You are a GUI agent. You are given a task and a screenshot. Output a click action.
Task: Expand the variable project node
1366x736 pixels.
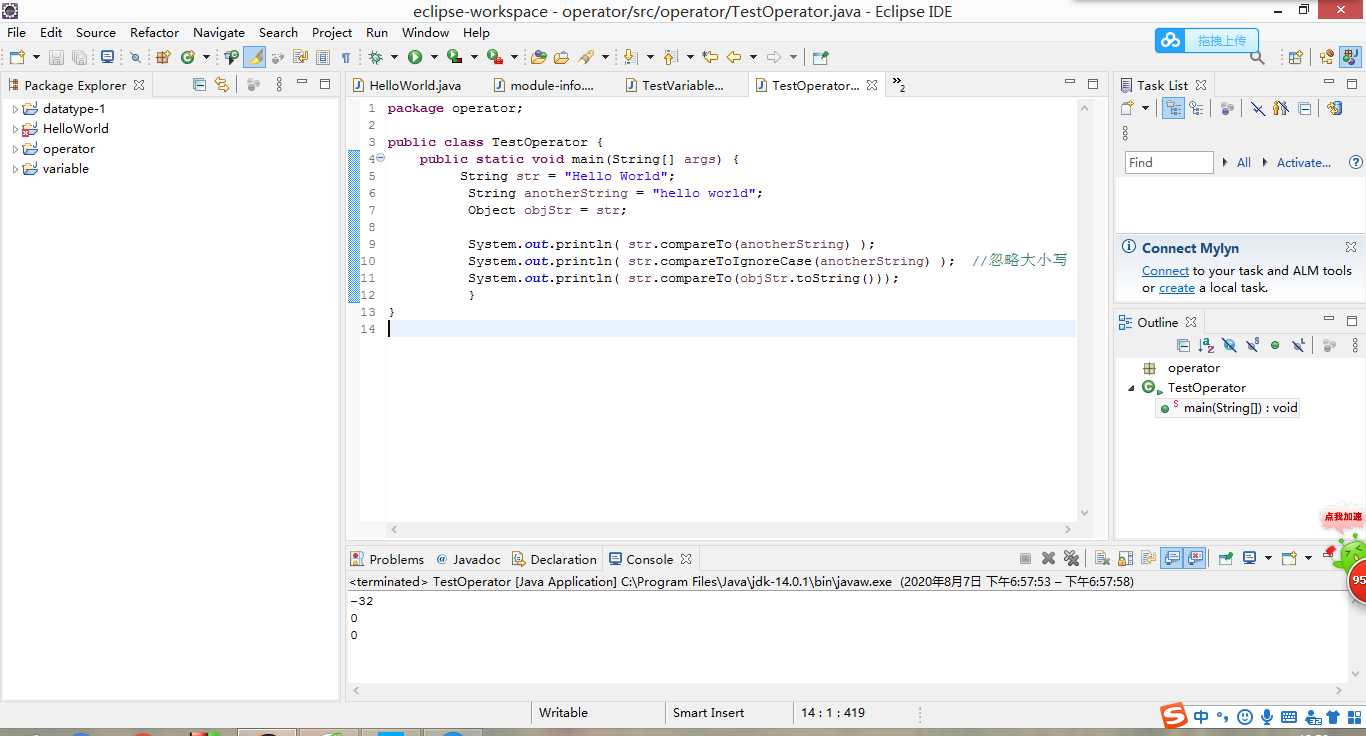[14, 169]
